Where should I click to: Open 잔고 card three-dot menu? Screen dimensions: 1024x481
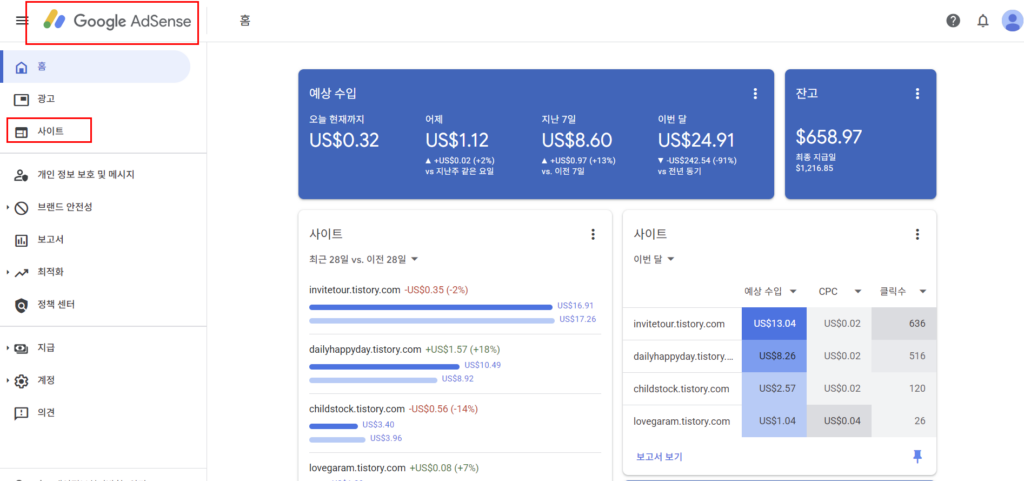[918, 93]
